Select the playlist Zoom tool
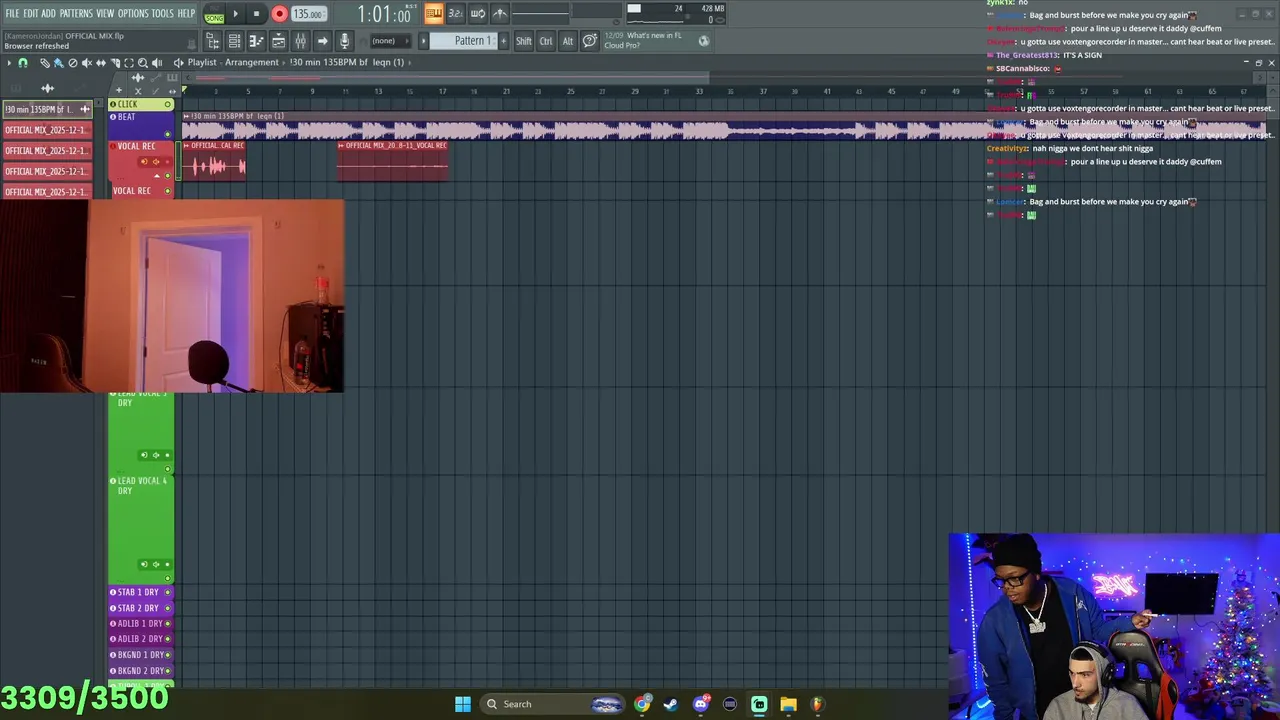This screenshot has width=1280, height=720. (142, 63)
